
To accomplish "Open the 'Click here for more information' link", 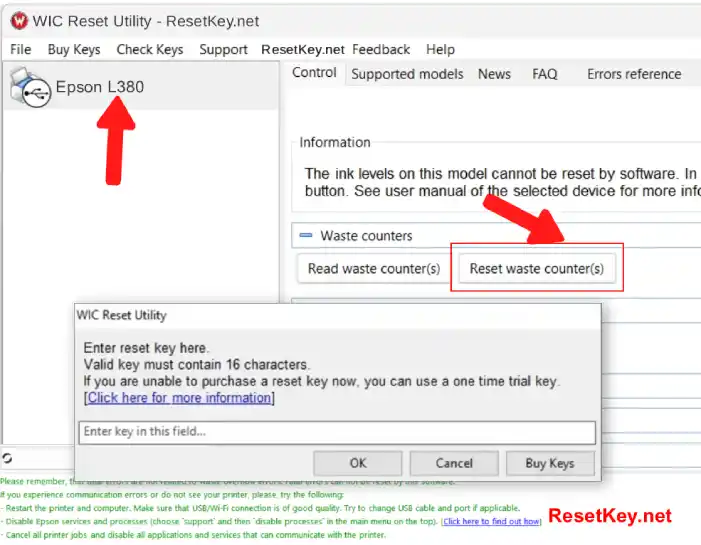I will pyautogui.click(x=179, y=397).
